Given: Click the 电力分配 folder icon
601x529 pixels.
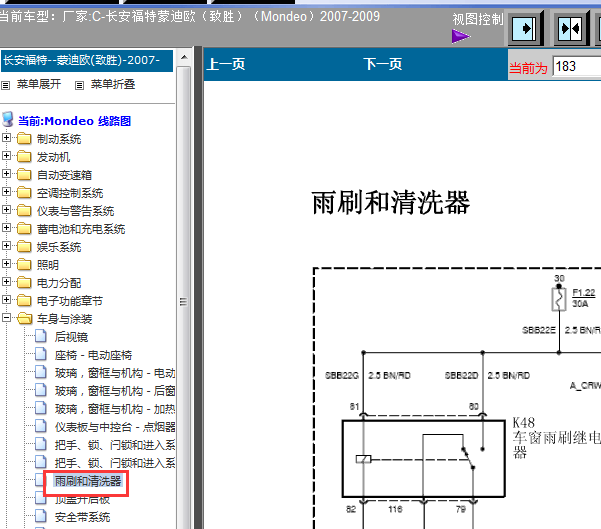Looking at the screenshot, I should point(24,283).
